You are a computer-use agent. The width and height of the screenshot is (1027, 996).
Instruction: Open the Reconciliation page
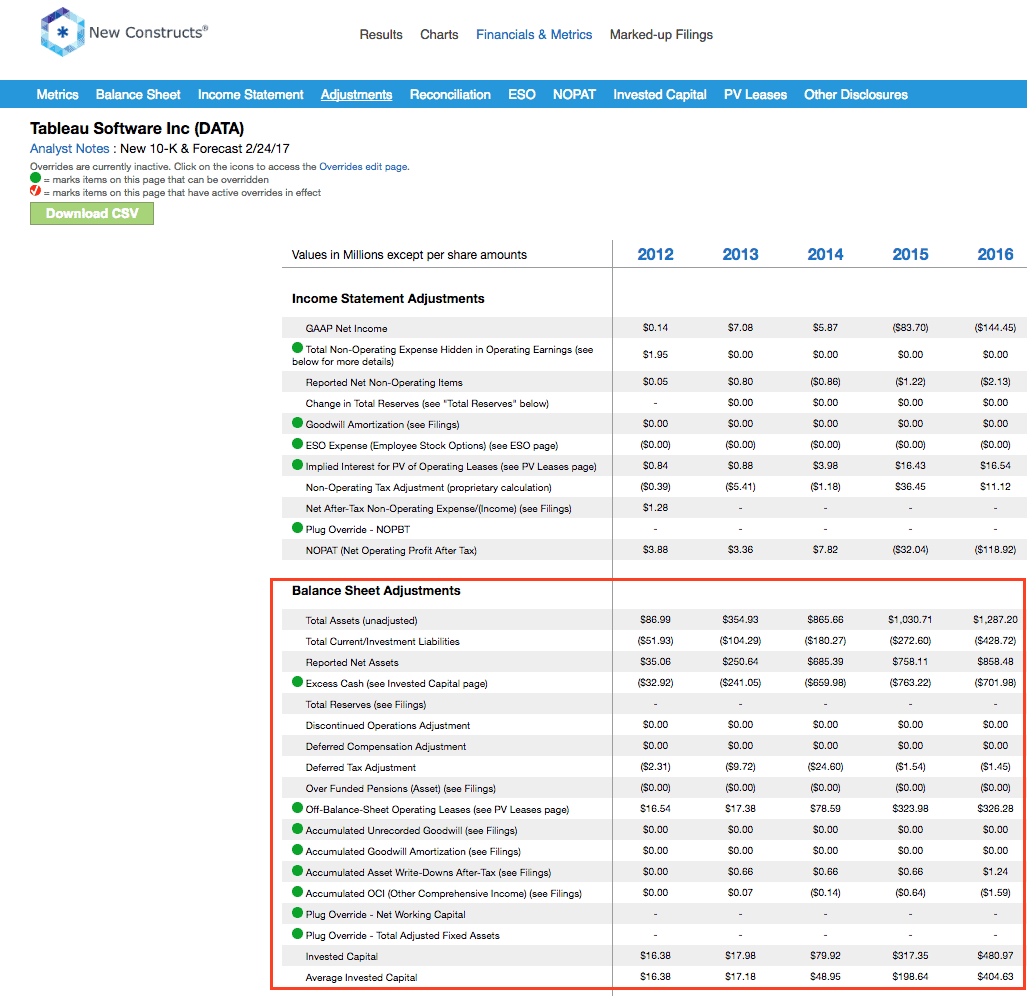point(450,94)
